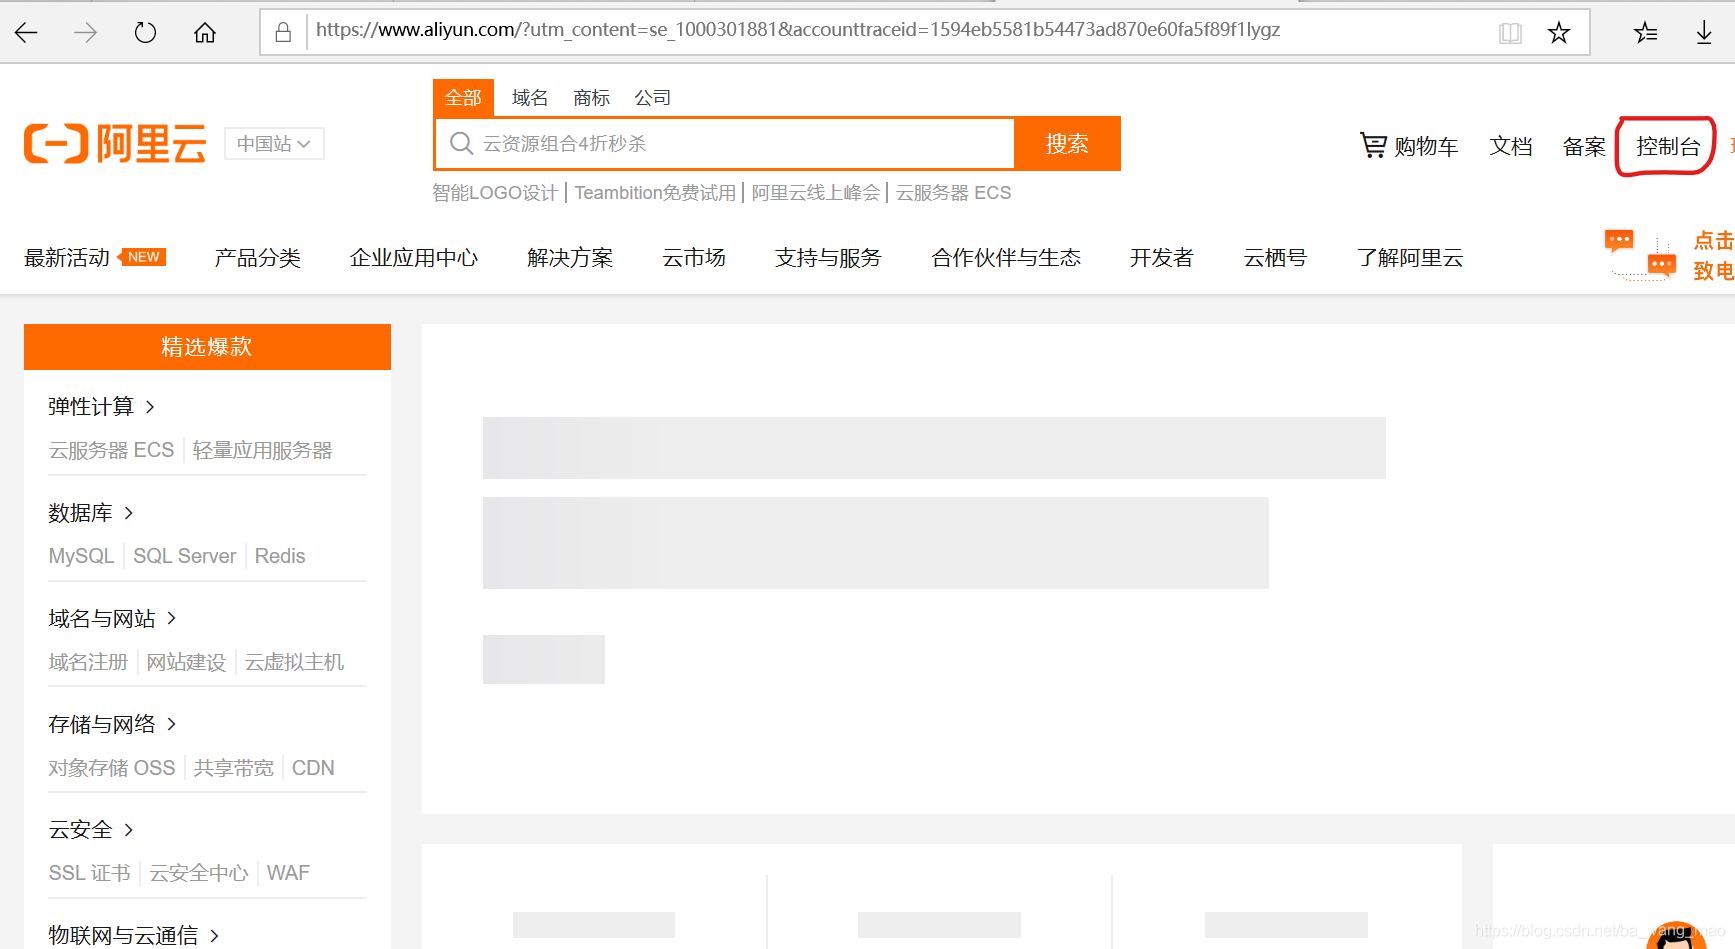Select the 公司 search tab

(x=653, y=98)
